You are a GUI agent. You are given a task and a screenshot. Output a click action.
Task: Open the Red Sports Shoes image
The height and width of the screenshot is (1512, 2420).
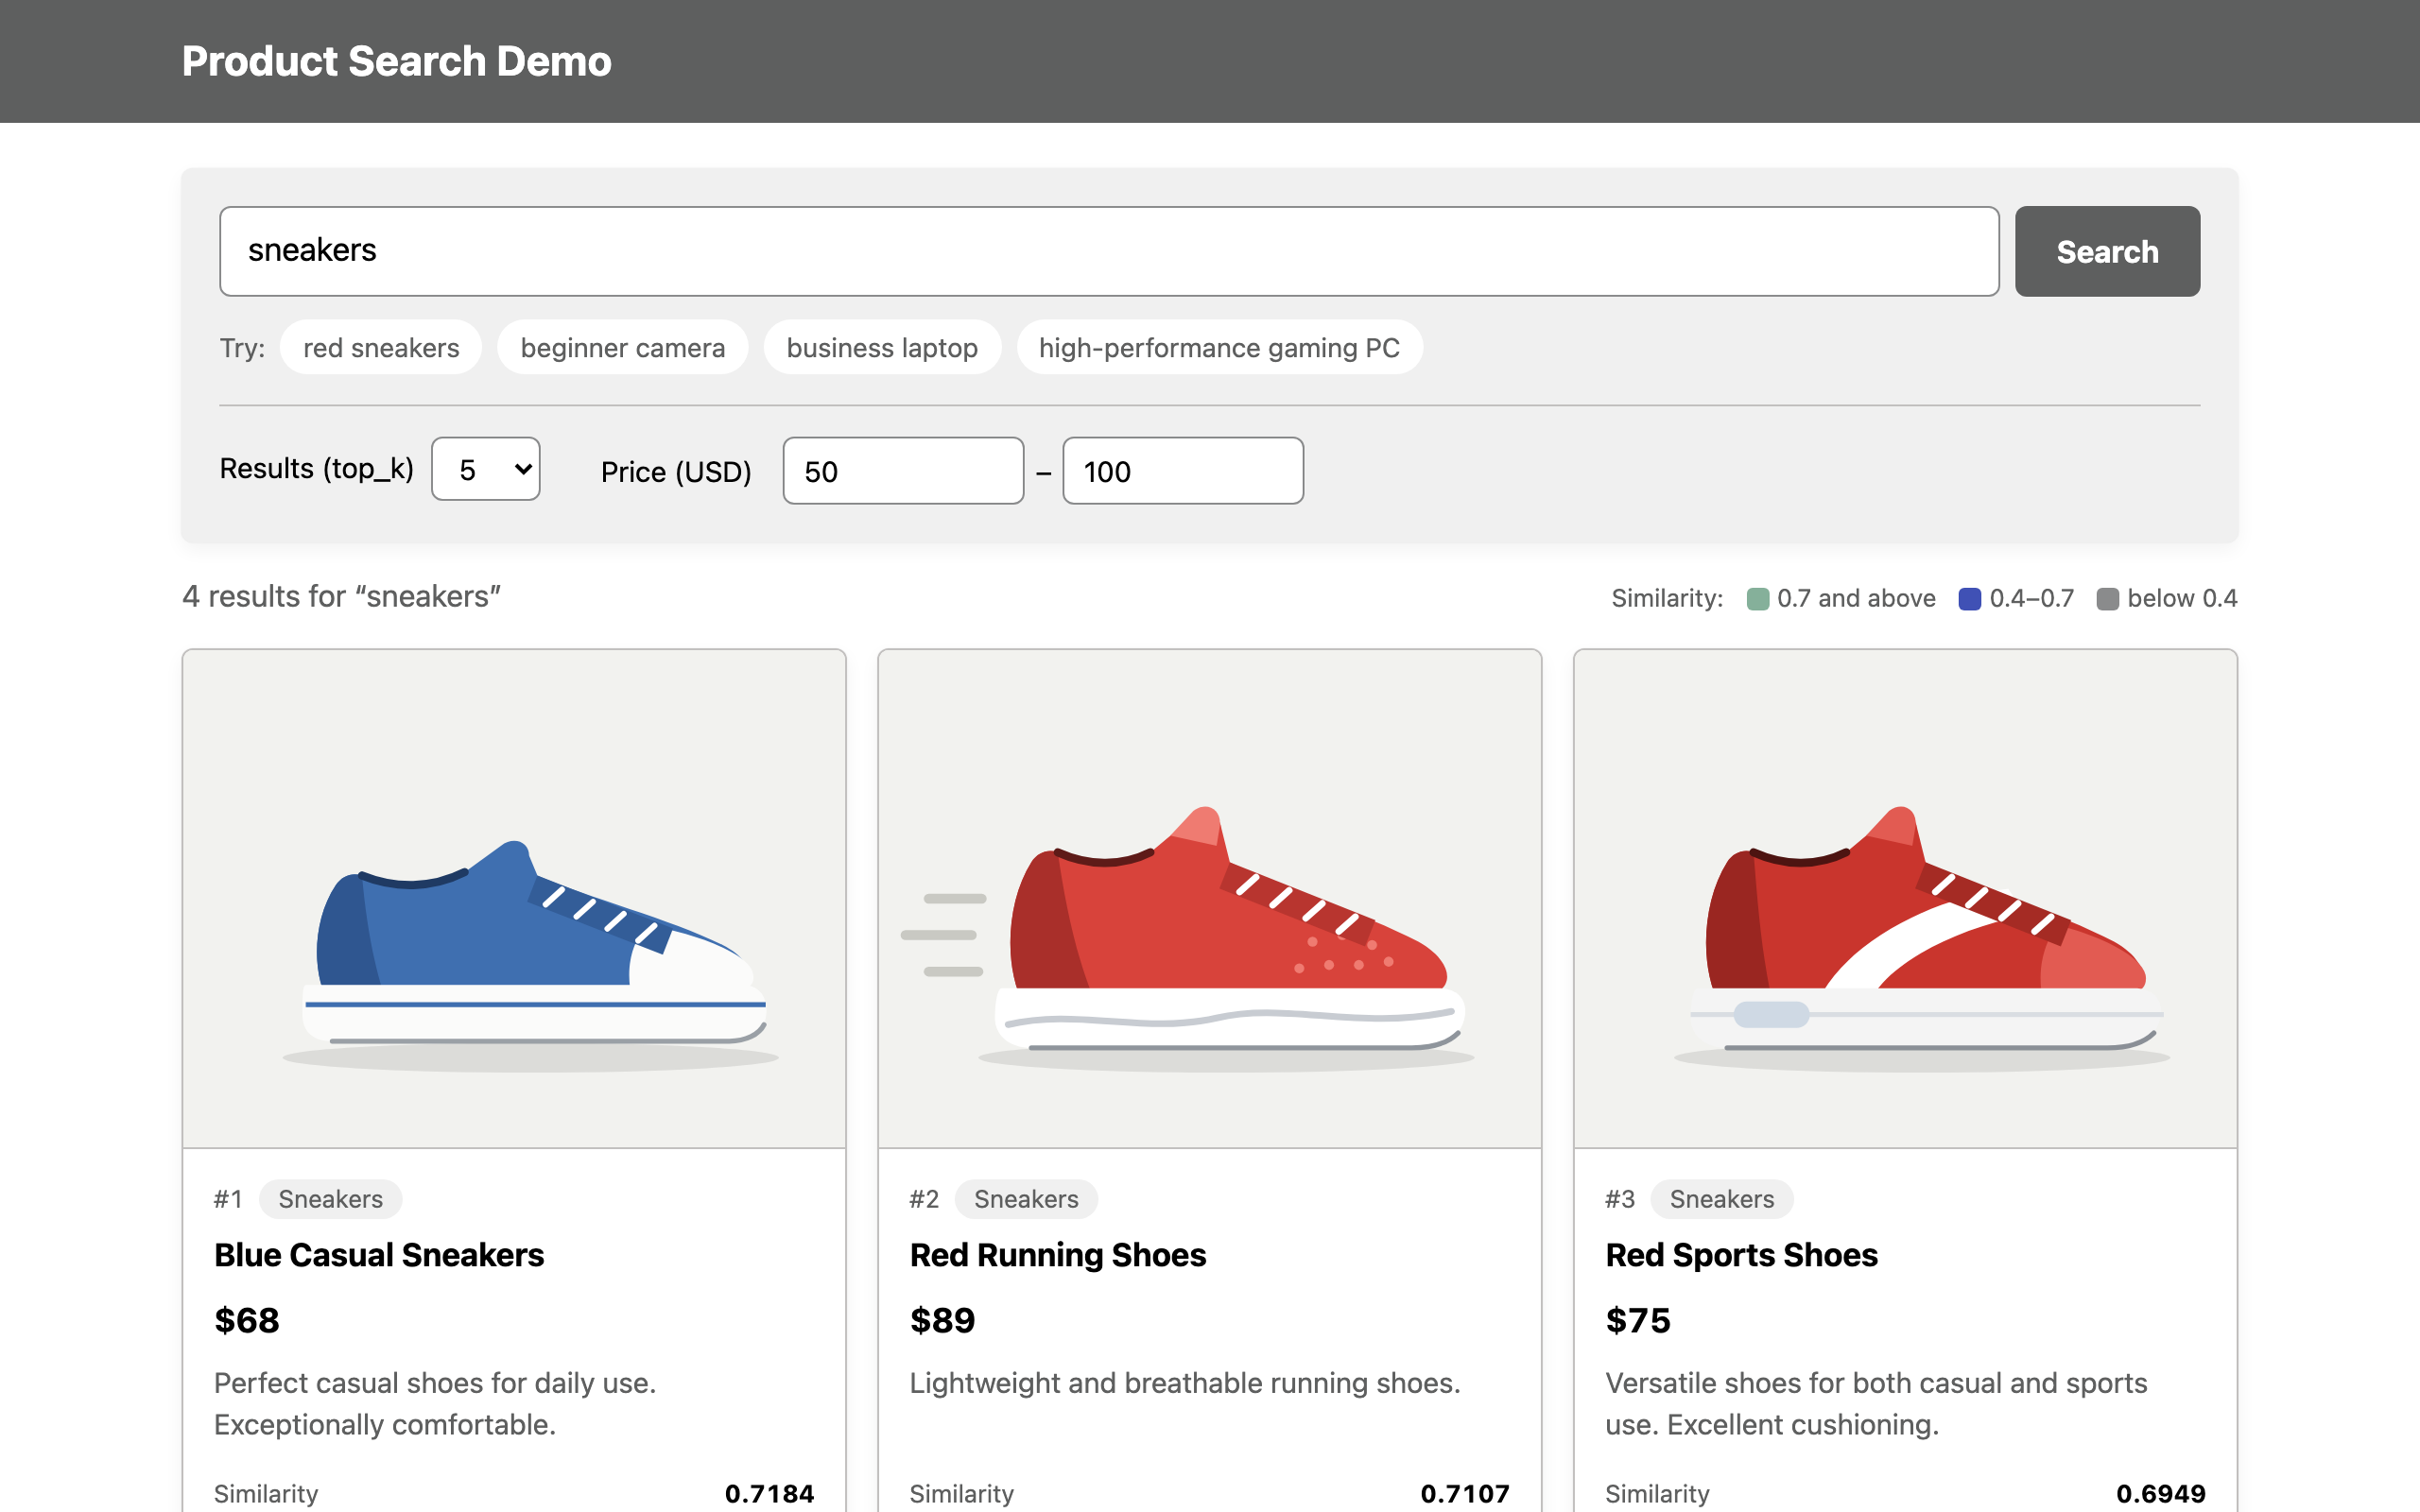point(1905,898)
